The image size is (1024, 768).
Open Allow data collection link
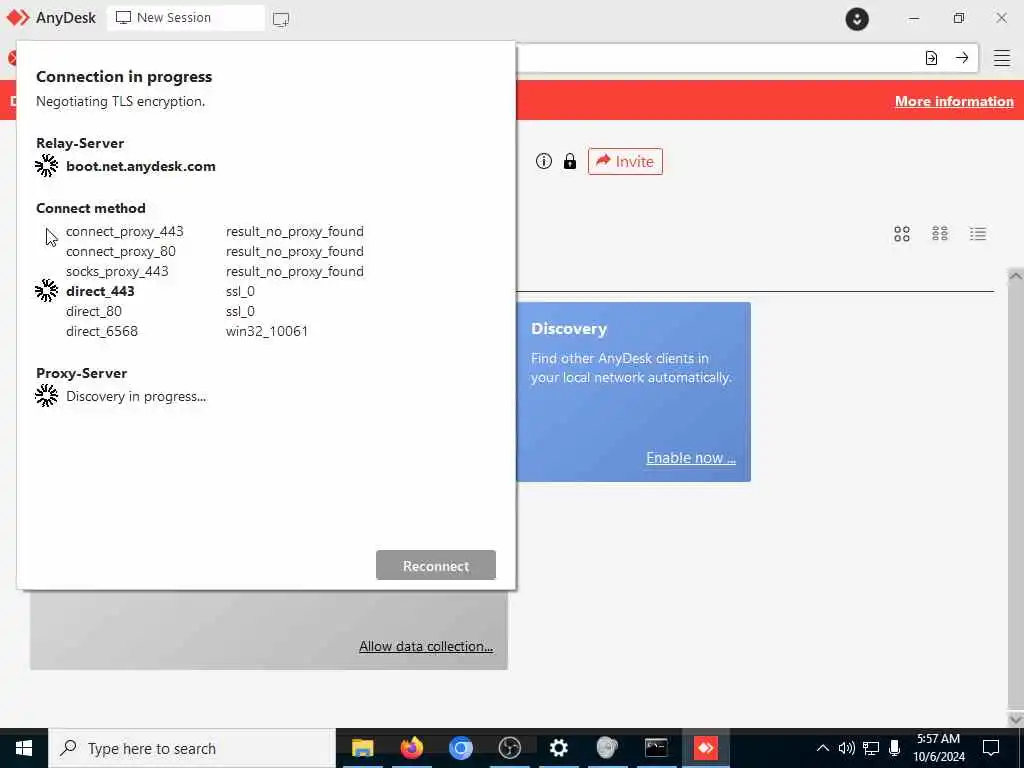pyautogui.click(x=426, y=646)
